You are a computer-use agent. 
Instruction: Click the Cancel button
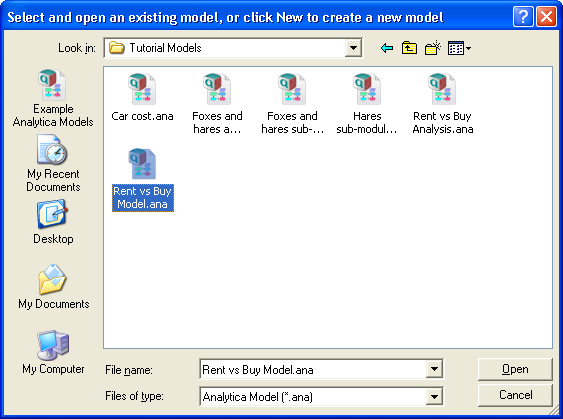tap(515, 395)
